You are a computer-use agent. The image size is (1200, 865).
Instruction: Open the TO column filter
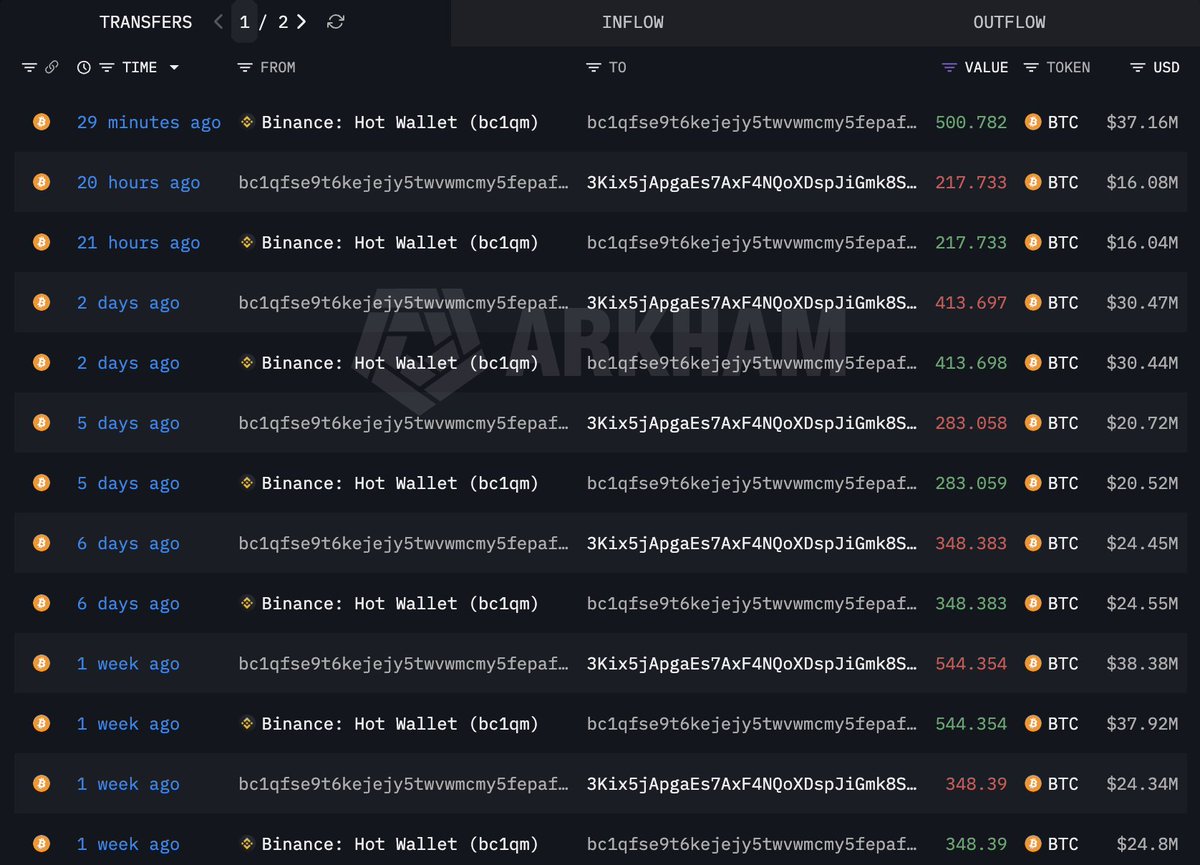coord(593,67)
